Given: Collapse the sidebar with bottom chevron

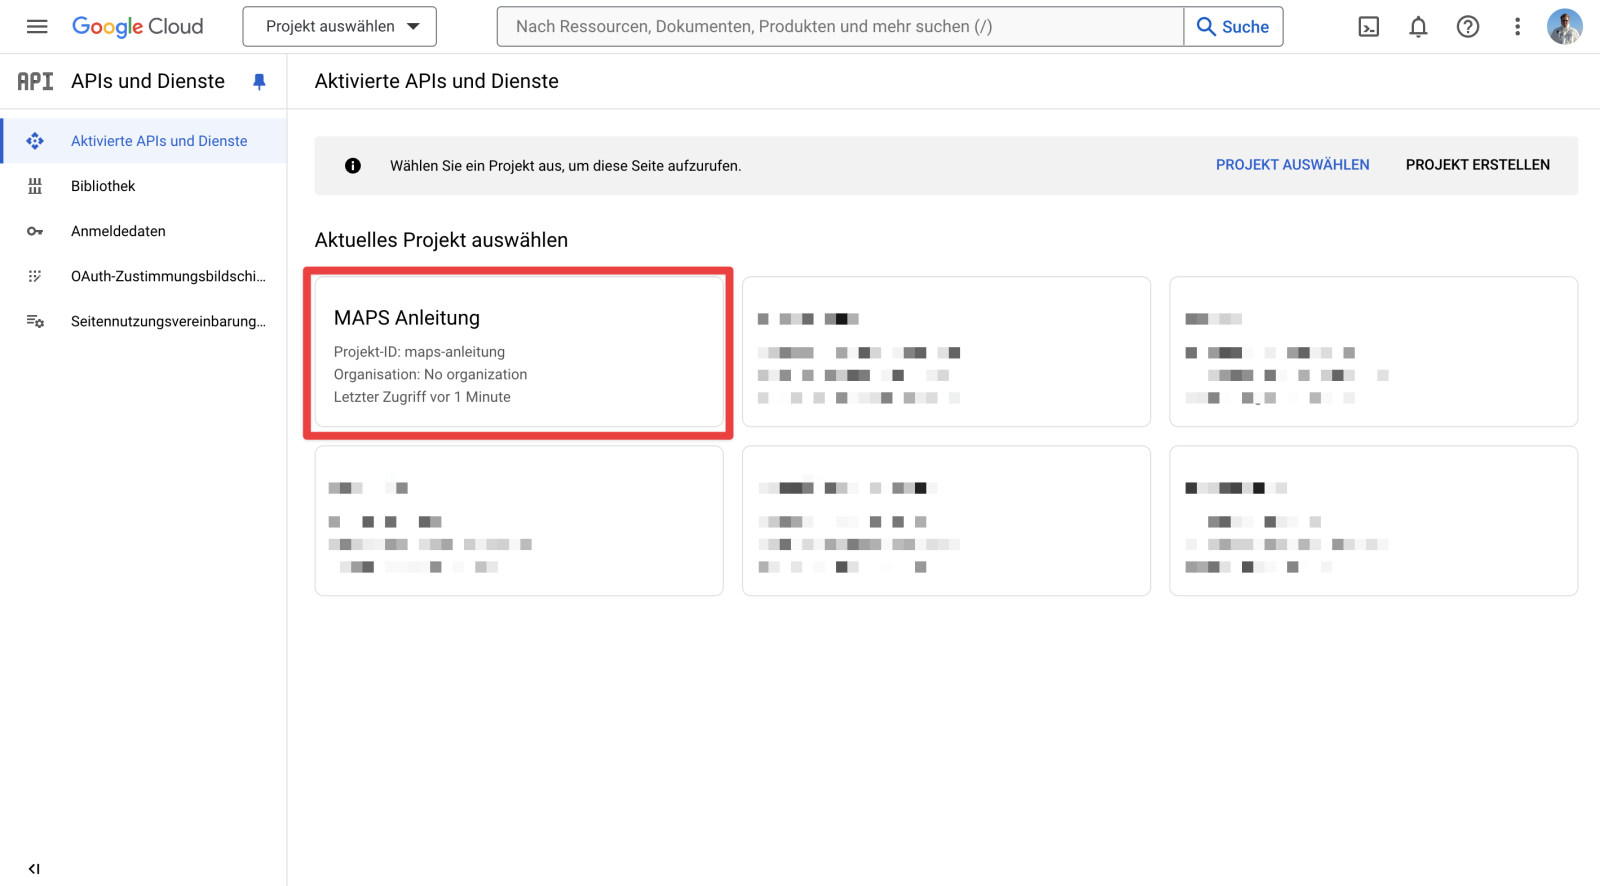Looking at the screenshot, I should pyautogui.click(x=34, y=869).
